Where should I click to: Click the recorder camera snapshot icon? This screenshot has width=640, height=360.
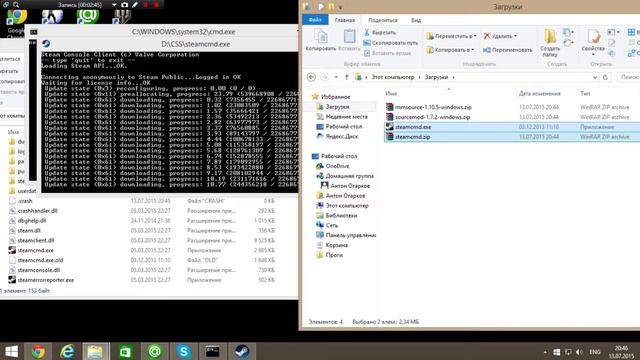click(124, 5)
